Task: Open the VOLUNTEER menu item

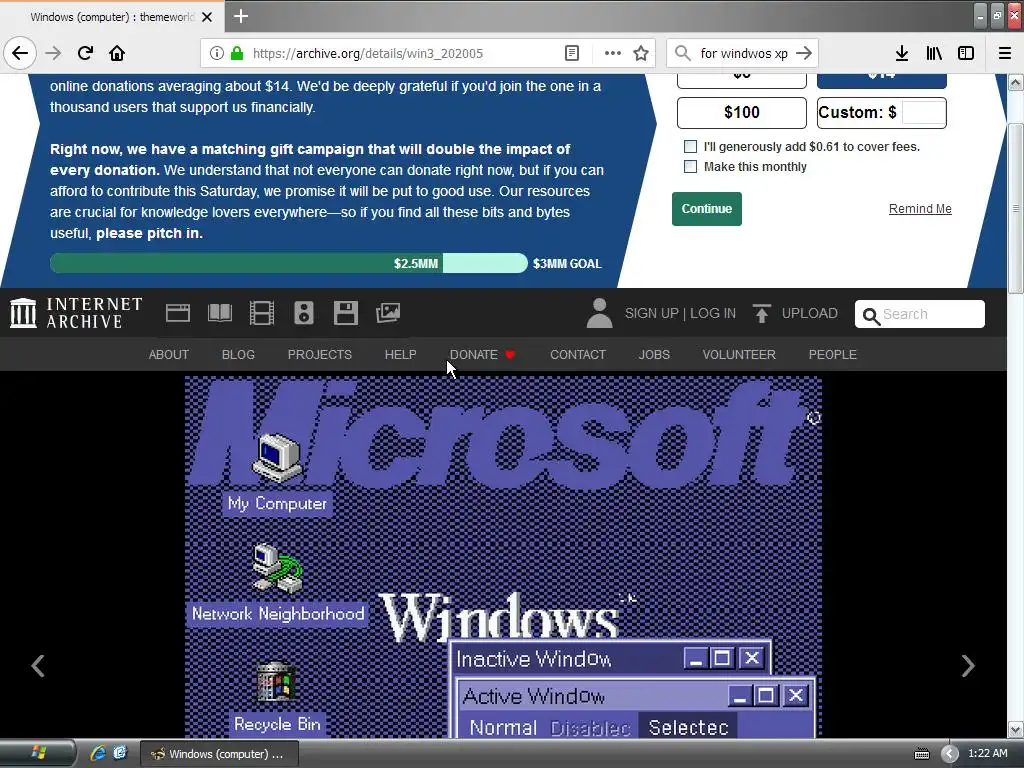Action: click(739, 355)
